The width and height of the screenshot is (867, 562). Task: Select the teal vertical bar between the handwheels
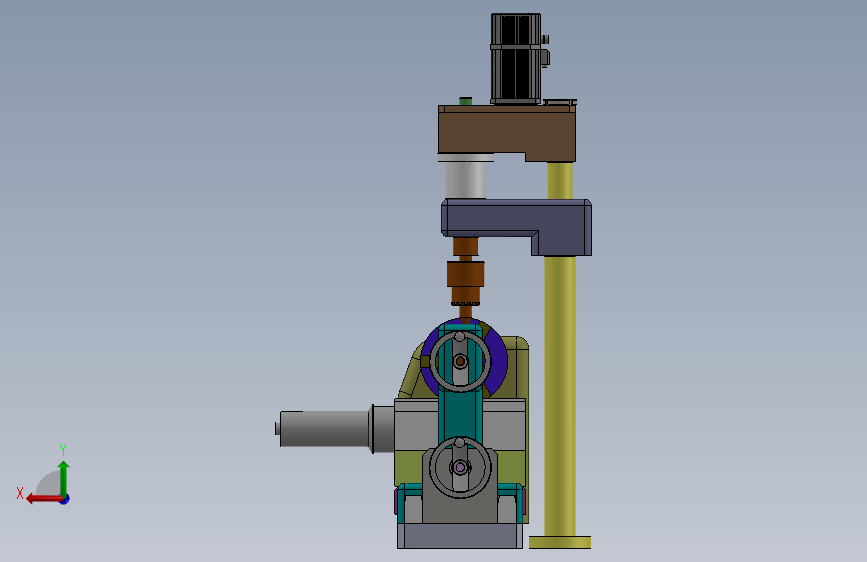(x=460, y=414)
